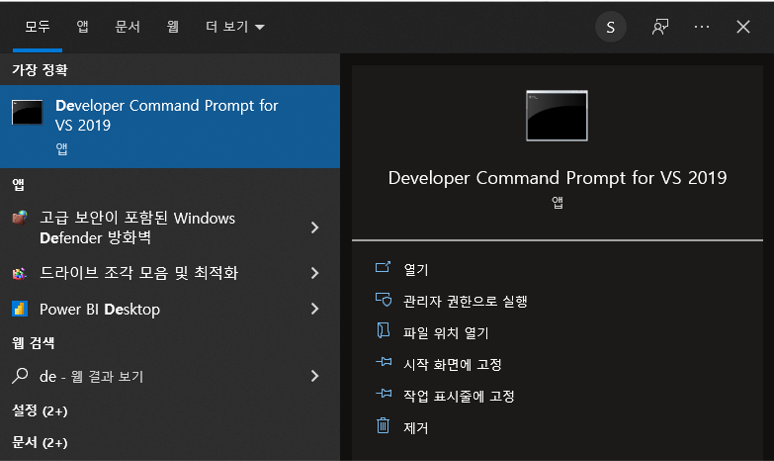Viewport: 774px width, 461px height.
Task: Open the 더 보기 dropdown
Action: point(235,27)
